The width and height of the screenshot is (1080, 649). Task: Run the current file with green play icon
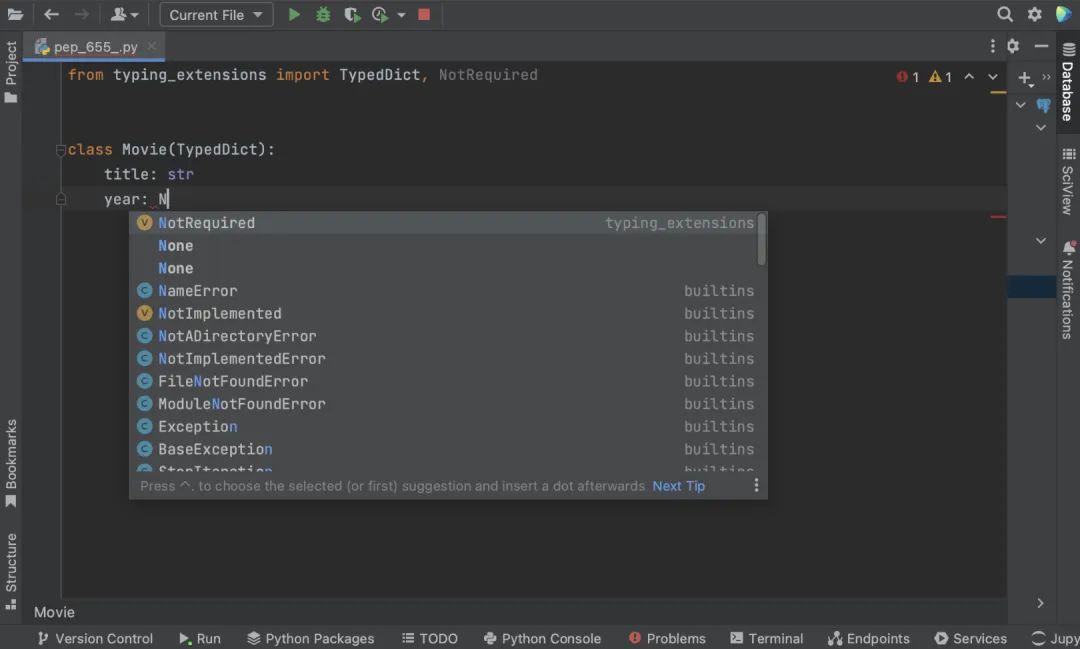[293, 14]
